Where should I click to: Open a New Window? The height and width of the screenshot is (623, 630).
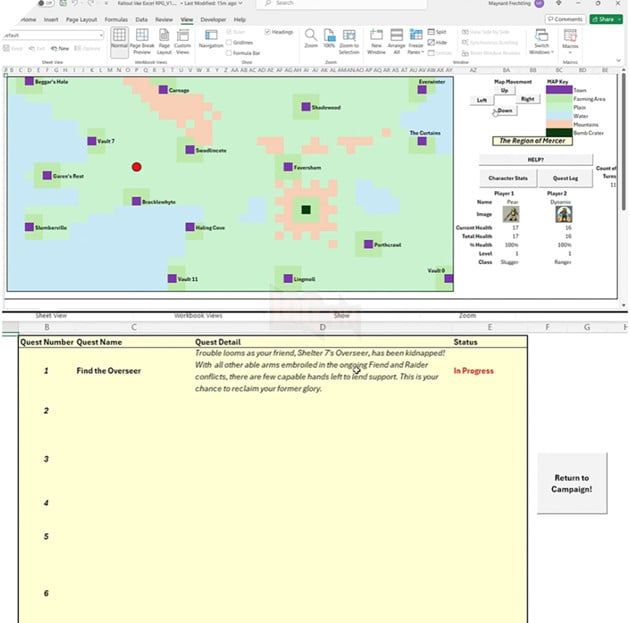click(376, 41)
